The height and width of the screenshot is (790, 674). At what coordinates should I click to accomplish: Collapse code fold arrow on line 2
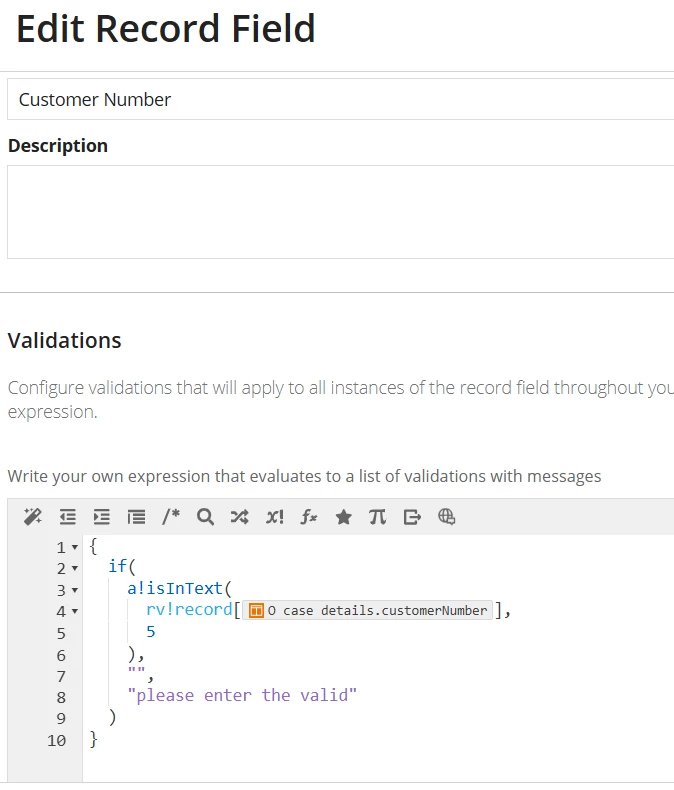(75, 568)
